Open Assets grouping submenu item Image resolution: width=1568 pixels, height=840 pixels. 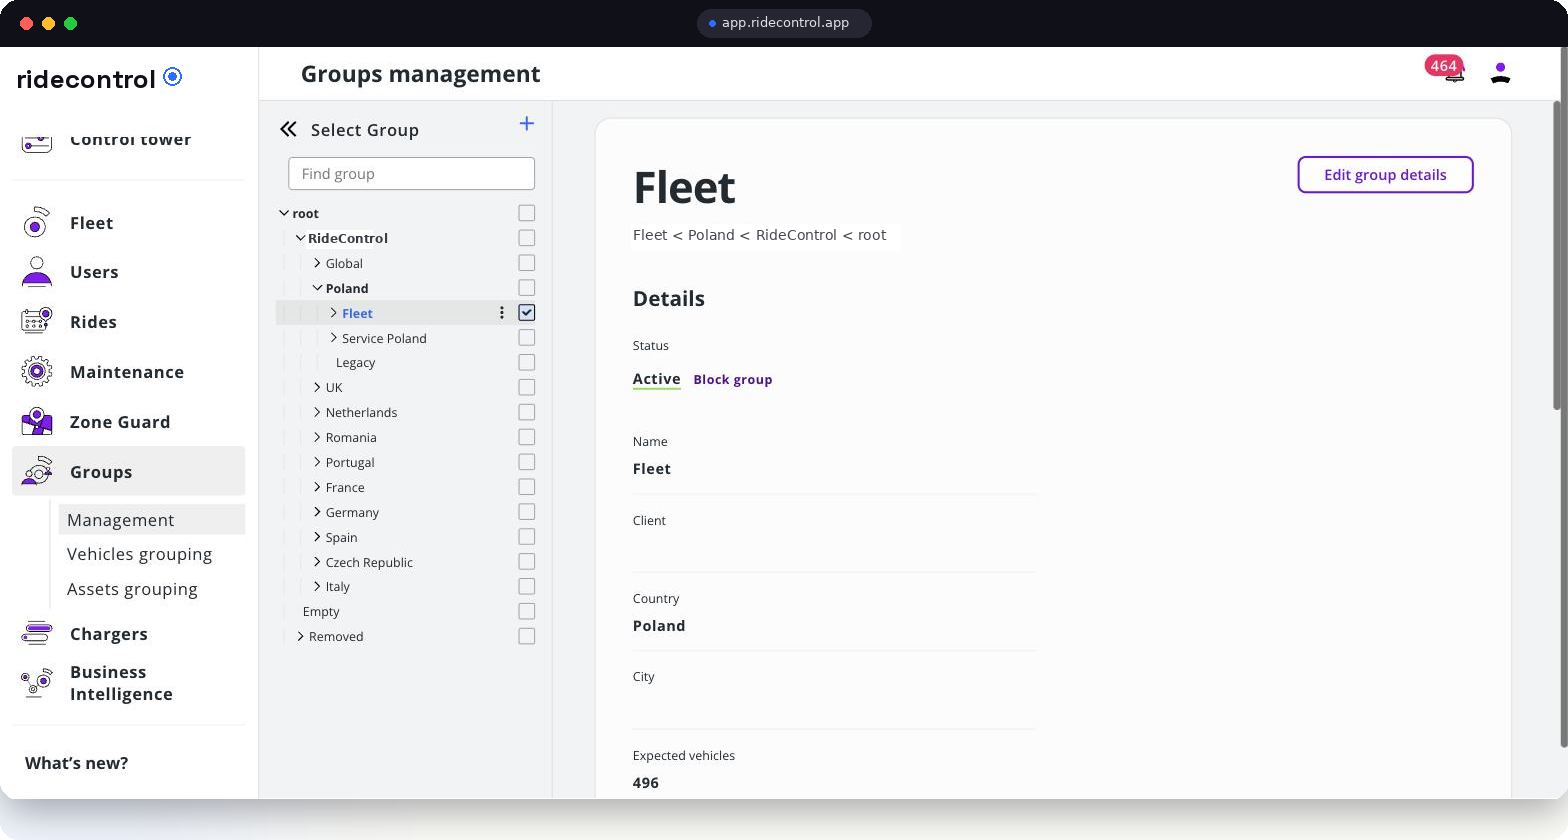(x=132, y=589)
